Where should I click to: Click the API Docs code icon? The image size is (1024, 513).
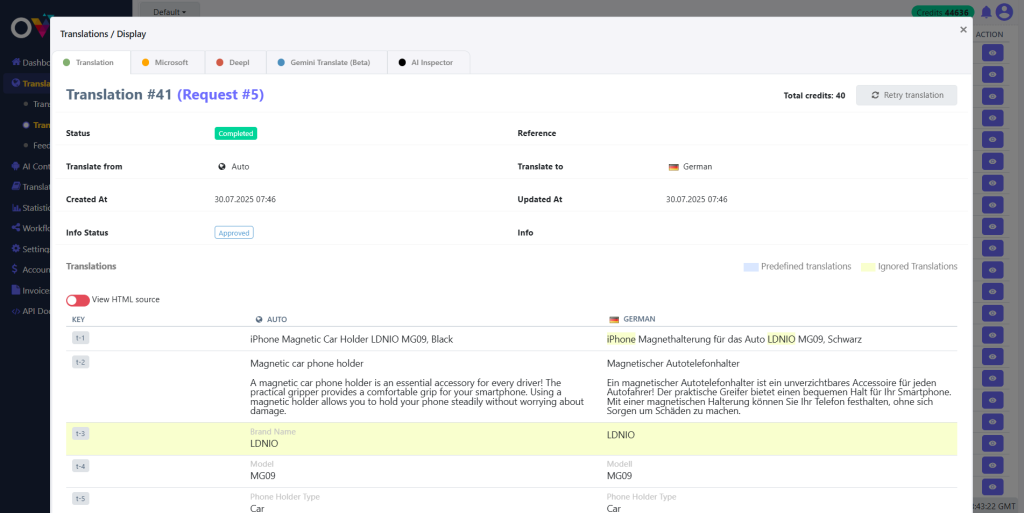pos(16,311)
